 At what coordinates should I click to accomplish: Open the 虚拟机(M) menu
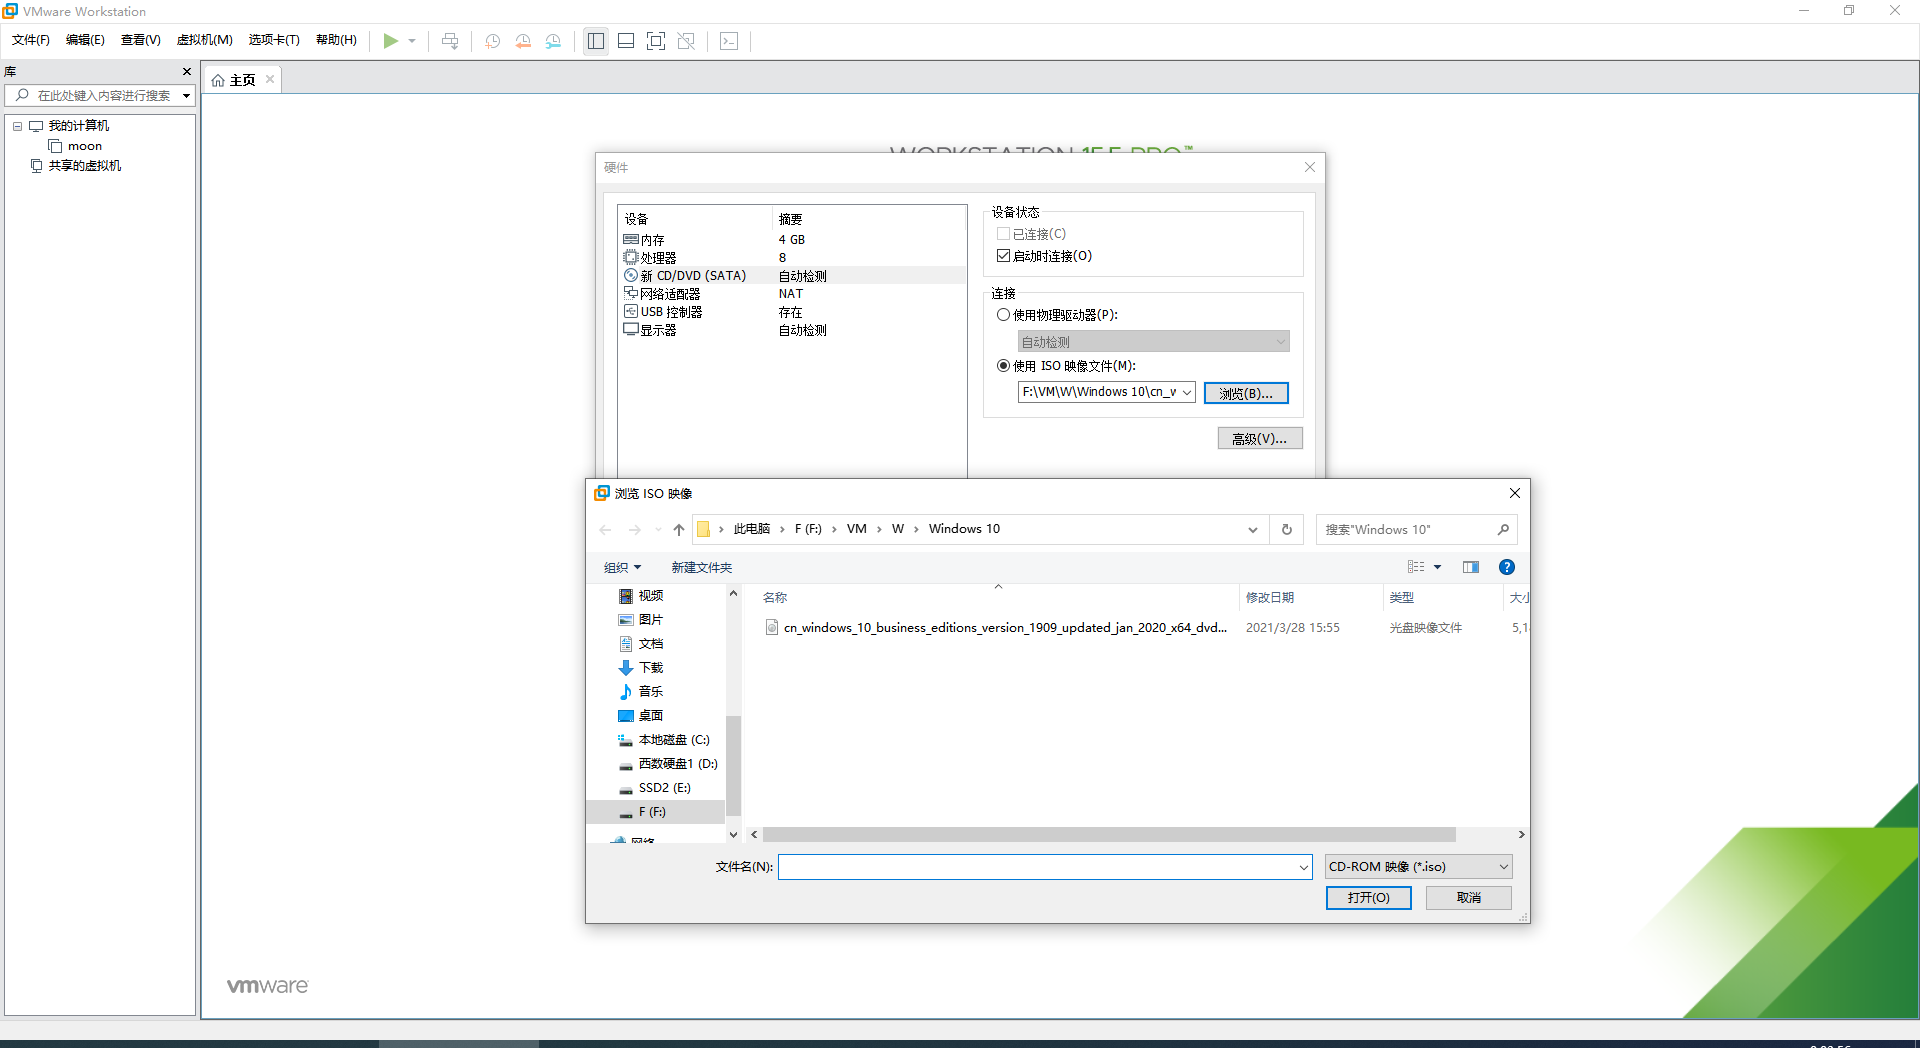pyautogui.click(x=205, y=40)
